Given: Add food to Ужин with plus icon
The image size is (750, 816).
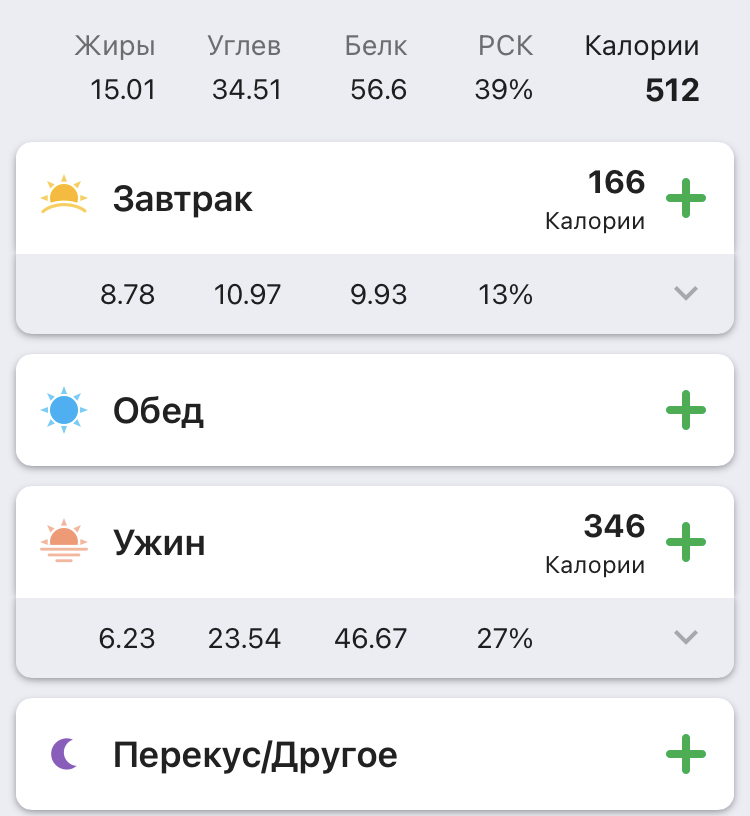Looking at the screenshot, I should click(686, 542).
